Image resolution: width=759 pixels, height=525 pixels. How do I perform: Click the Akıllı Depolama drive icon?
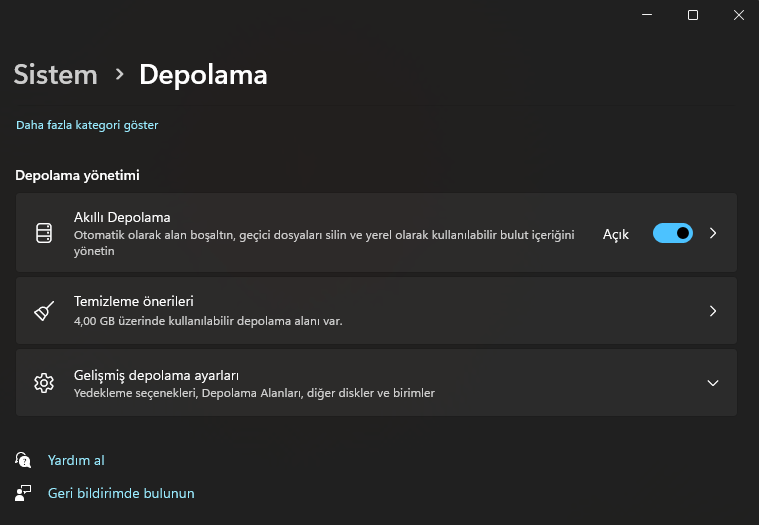coord(43,233)
